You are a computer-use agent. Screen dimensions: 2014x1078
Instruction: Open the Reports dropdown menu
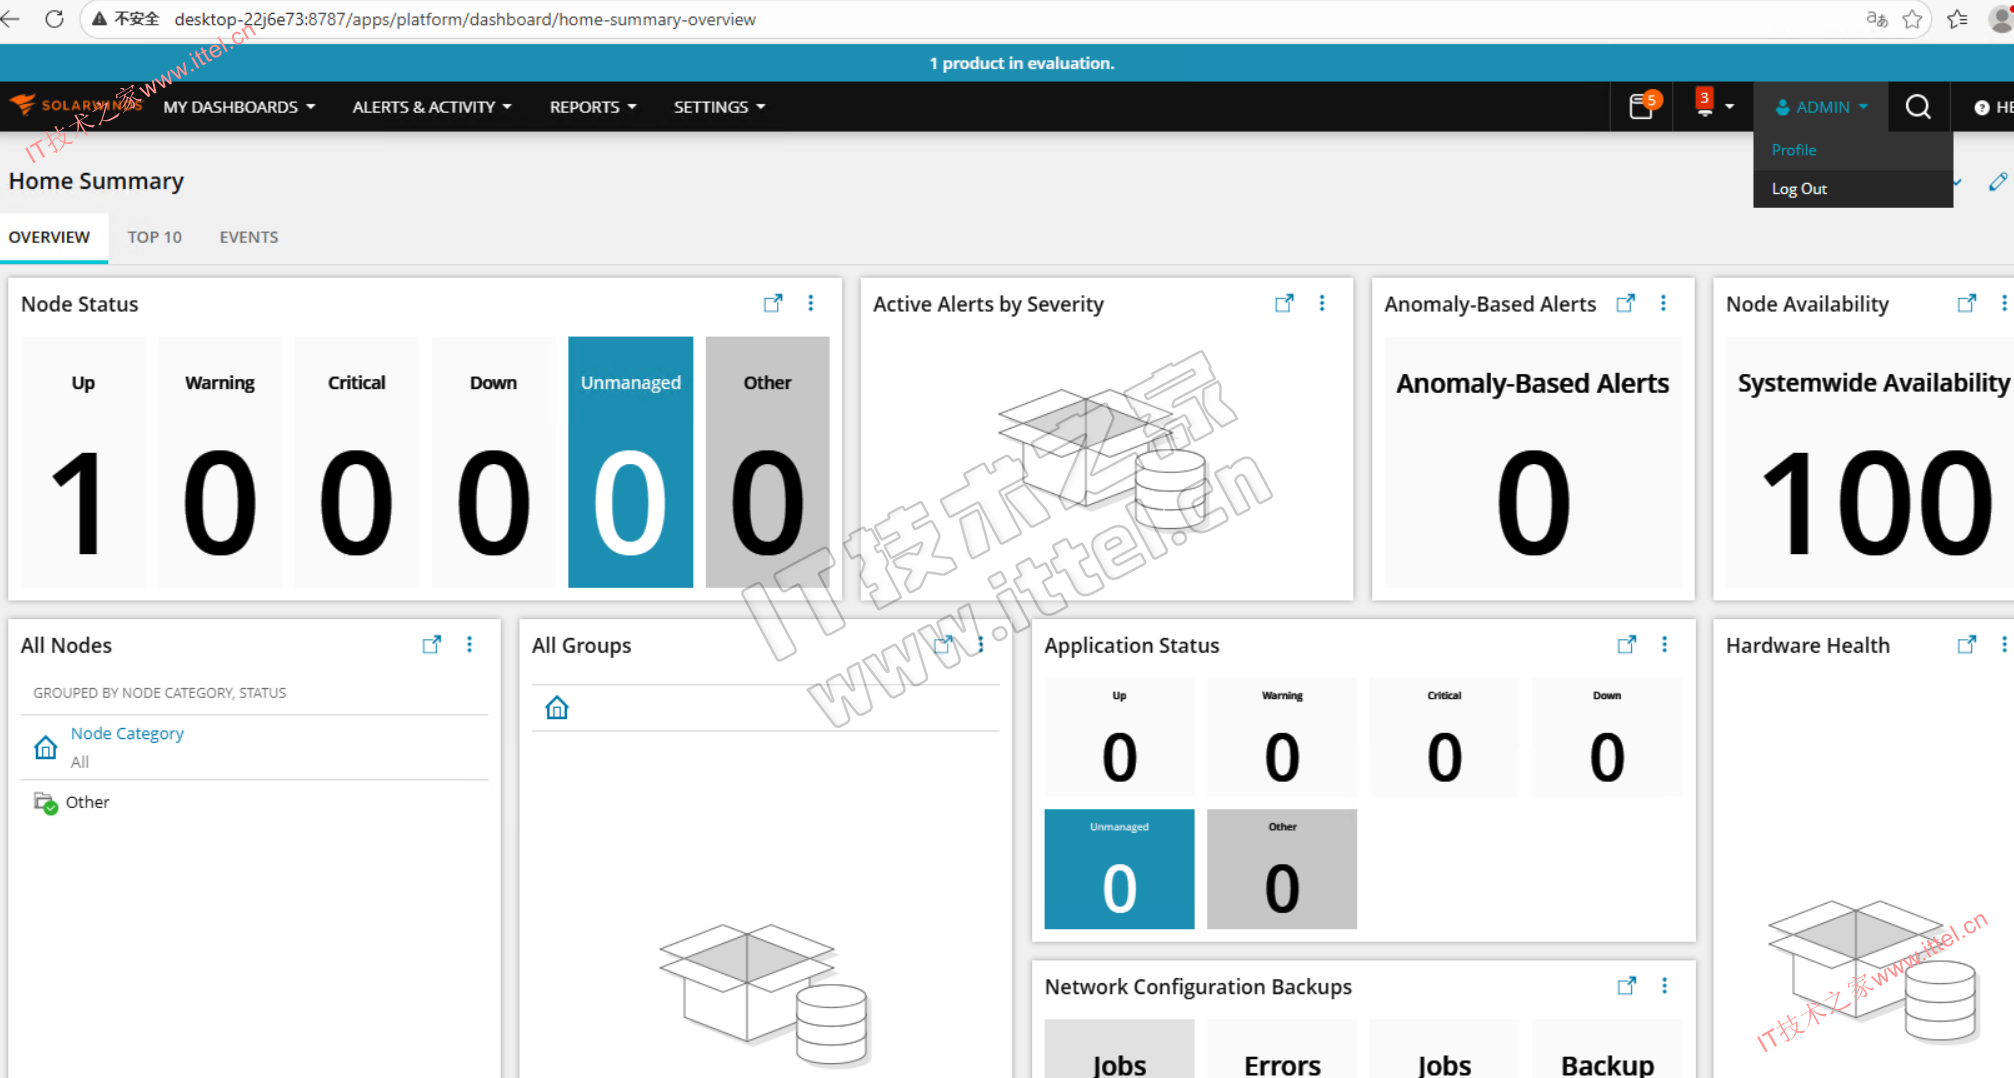pyautogui.click(x=592, y=107)
